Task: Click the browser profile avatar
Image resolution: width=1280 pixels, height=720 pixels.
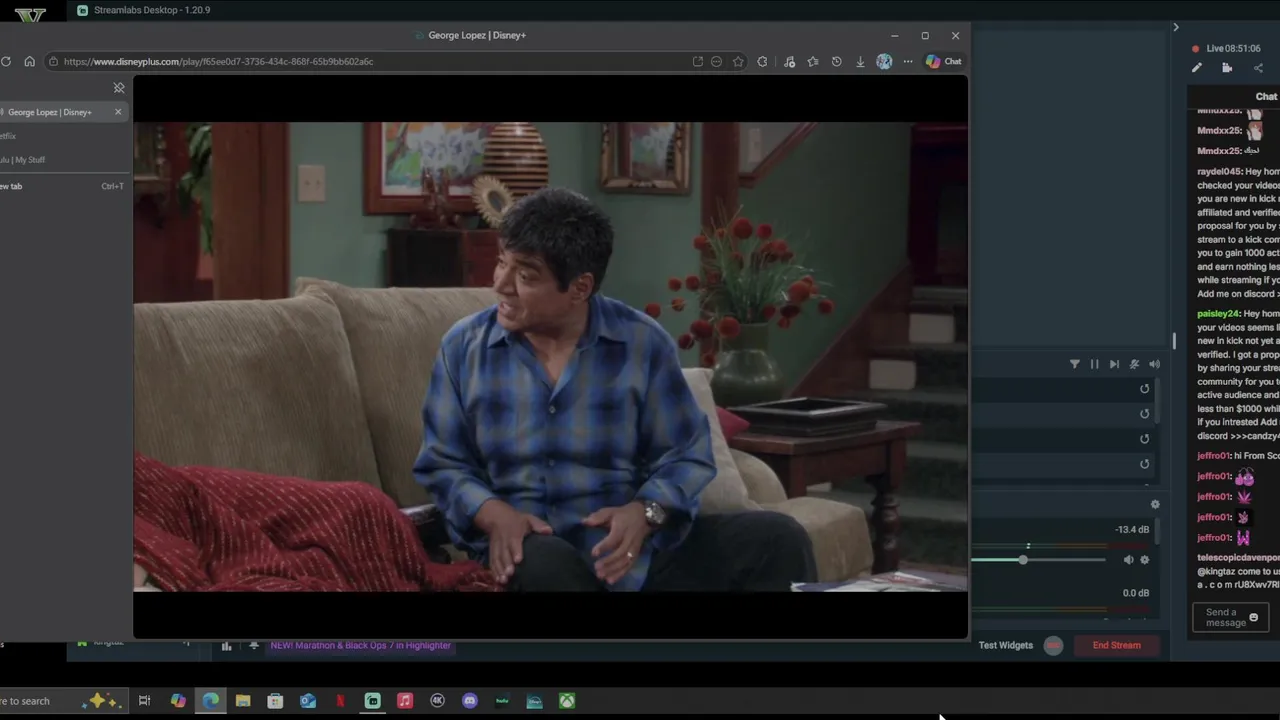Action: tap(884, 62)
